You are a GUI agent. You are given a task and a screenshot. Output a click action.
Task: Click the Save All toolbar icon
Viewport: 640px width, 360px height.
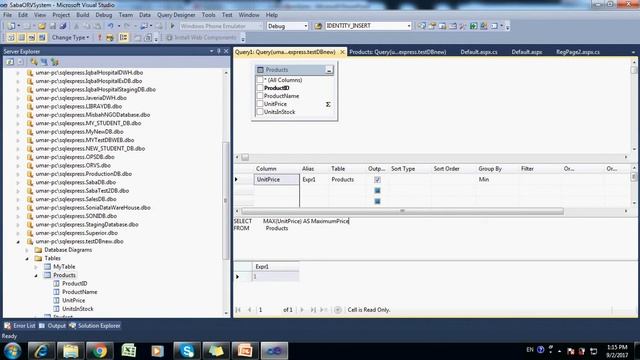tap(63, 26)
